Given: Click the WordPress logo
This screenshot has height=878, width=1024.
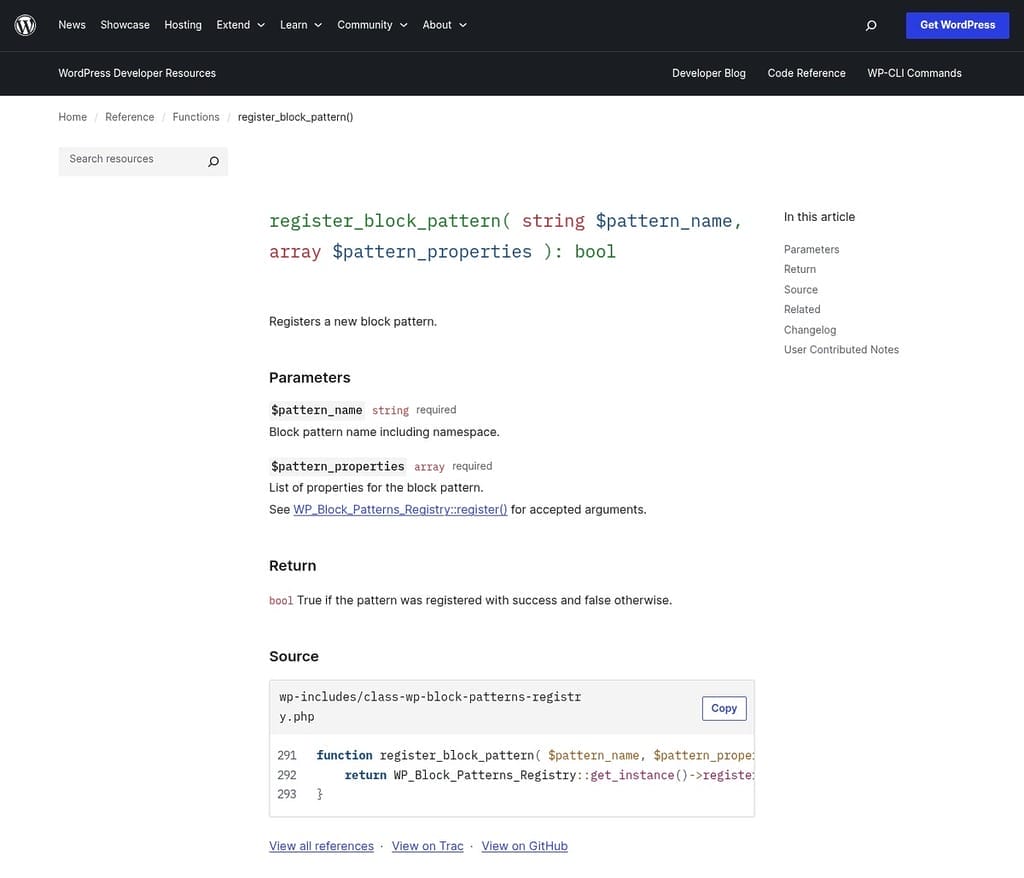Looking at the screenshot, I should coord(24,25).
